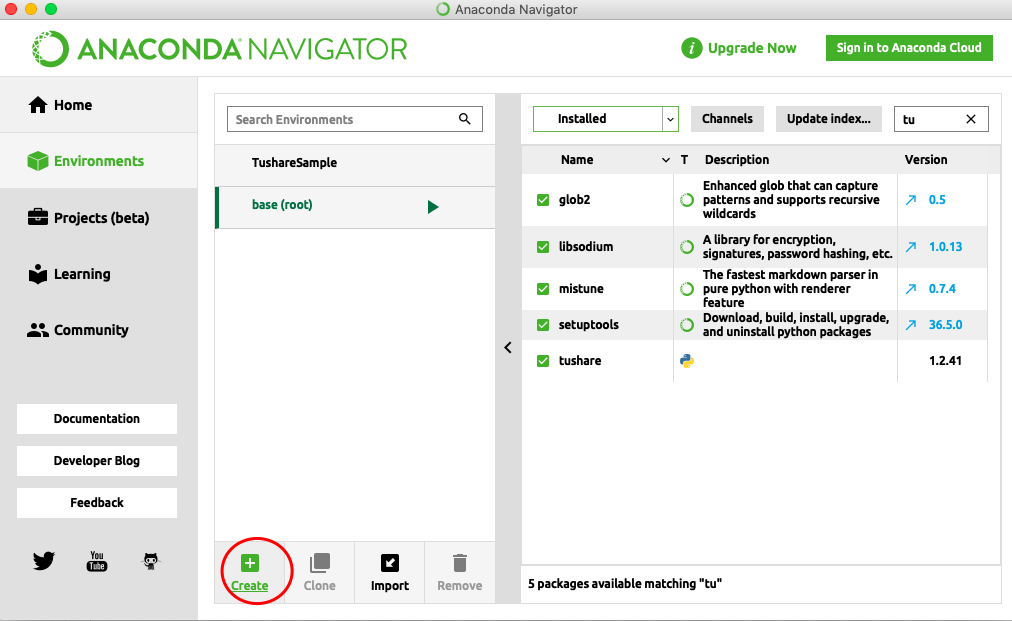Clear the package search with the X
Image resolution: width=1012 pixels, height=621 pixels.
(971, 119)
